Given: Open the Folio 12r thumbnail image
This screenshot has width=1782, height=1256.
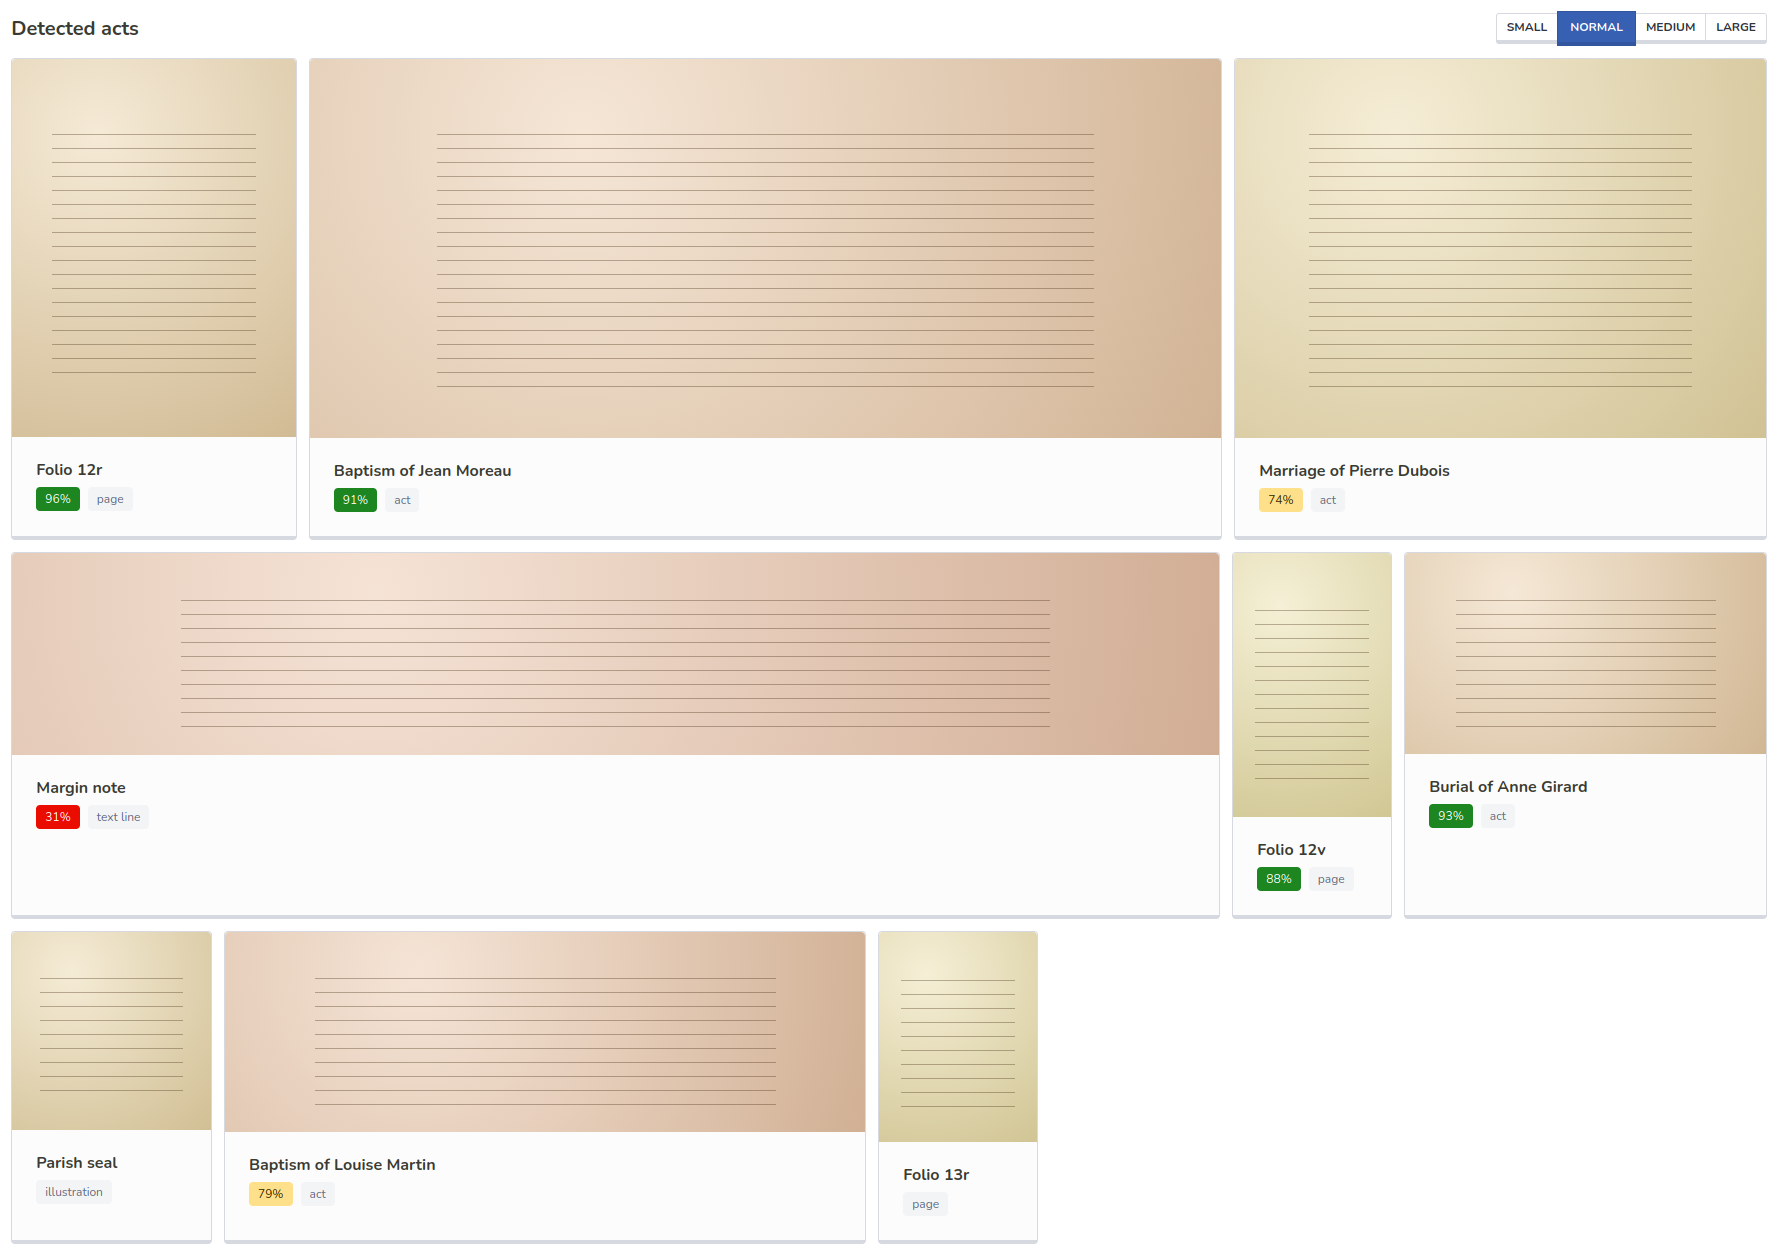Looking at the screenshot, I should coord(154,248).
